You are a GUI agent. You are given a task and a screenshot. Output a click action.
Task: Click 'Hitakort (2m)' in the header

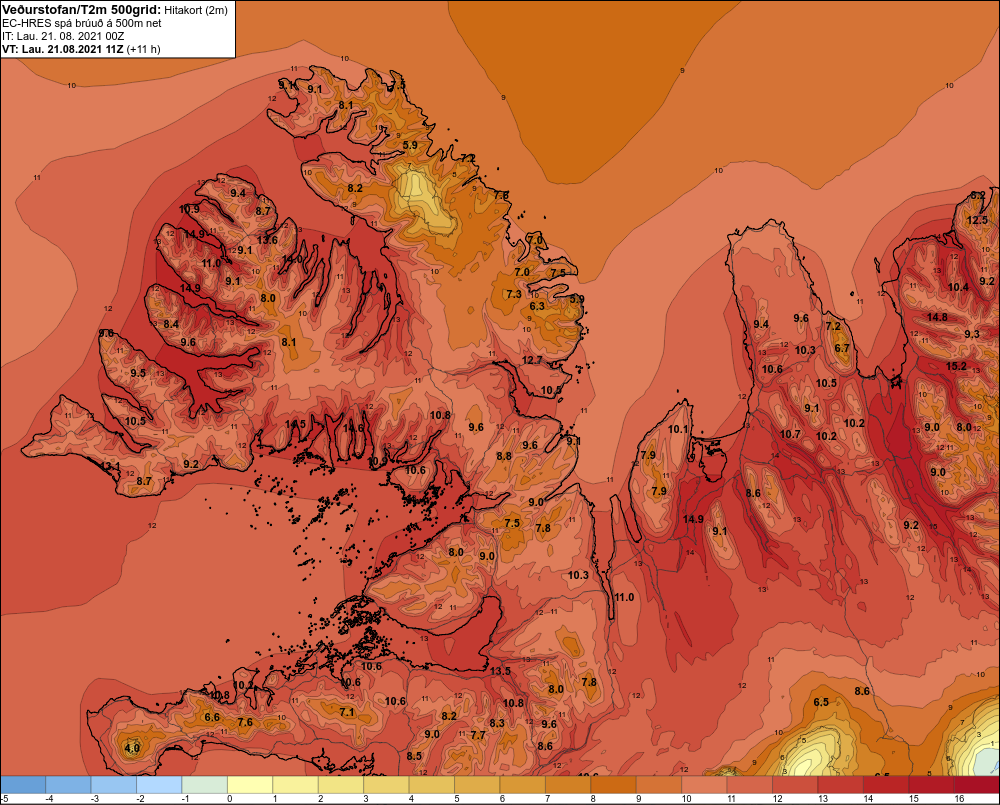[x=196, y=10]
